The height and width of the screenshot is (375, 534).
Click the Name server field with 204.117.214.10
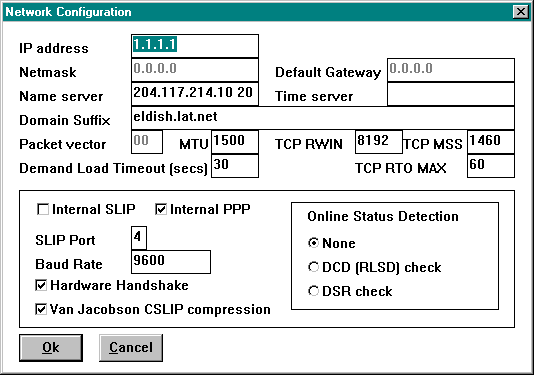click(x=195, y=94)
